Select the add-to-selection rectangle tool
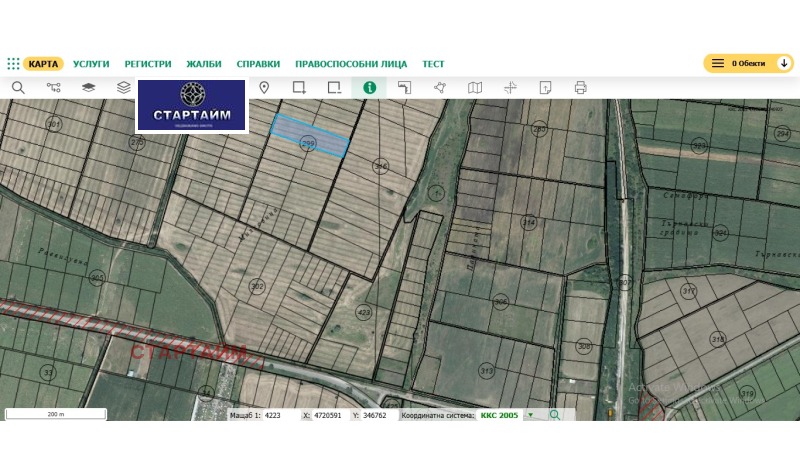800x449 pixels. pyautogui.click(x=299, y=88)
